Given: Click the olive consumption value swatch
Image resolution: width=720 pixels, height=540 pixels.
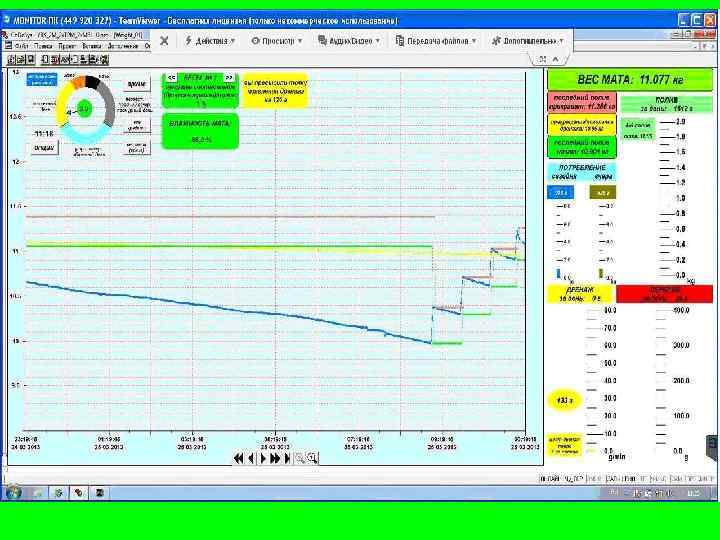Looking at the screenshot, I should (x=602, y=192).
